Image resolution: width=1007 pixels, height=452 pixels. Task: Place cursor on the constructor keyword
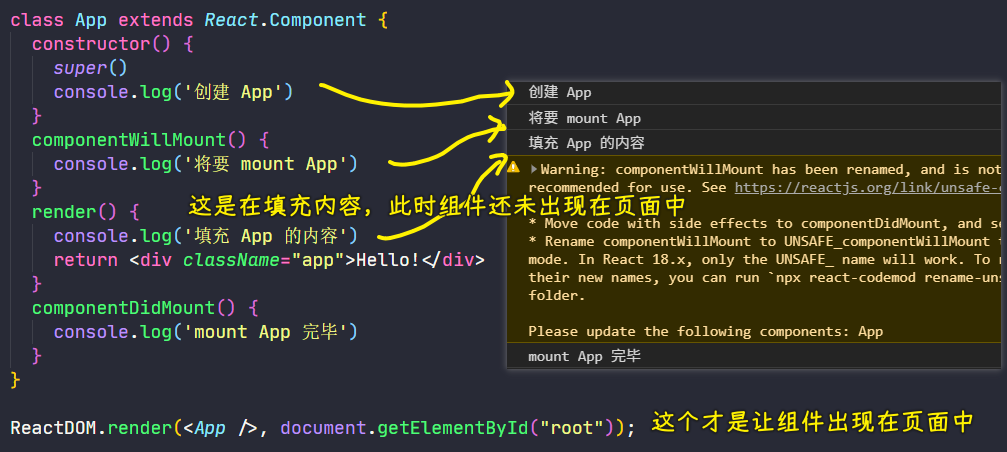pyautogui.click(x=87, y=44)
